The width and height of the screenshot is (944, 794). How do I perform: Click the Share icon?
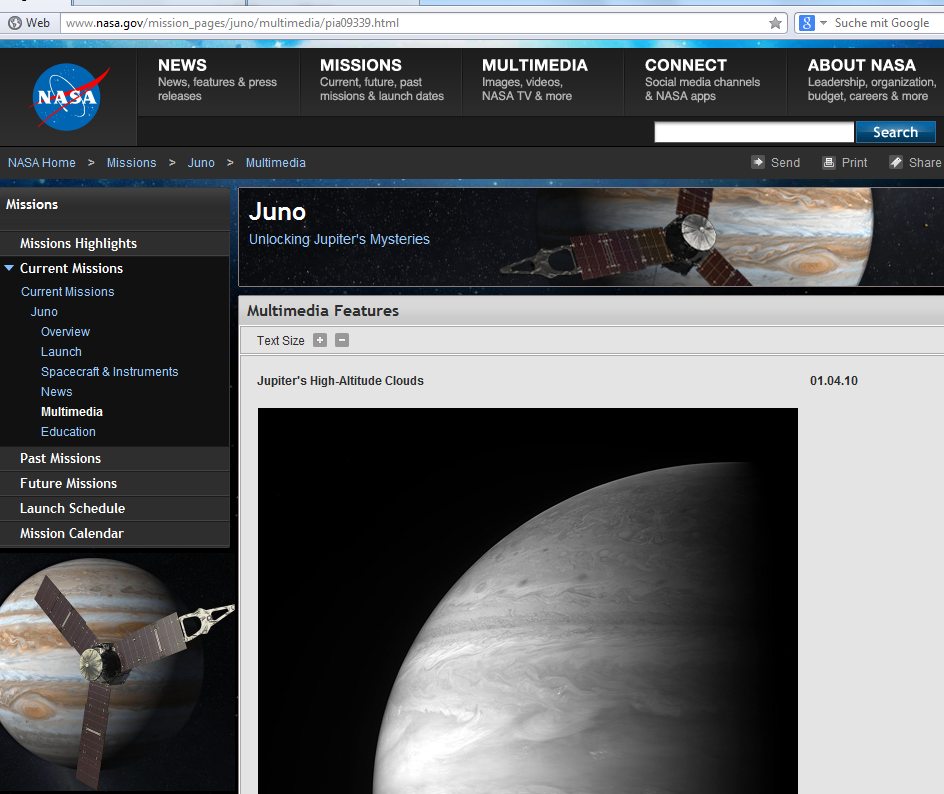click(896, 162)
